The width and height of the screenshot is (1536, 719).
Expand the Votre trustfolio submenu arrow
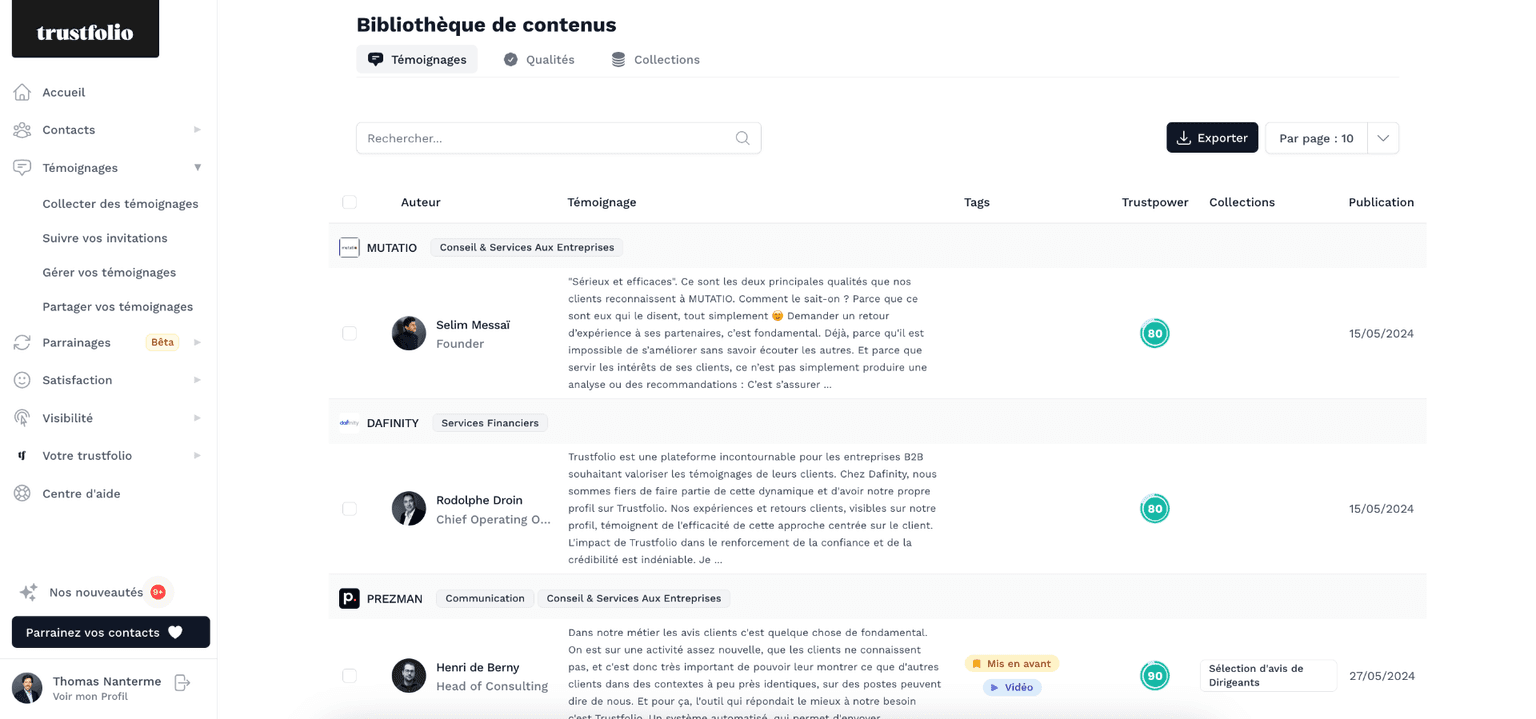coord(197,456)
